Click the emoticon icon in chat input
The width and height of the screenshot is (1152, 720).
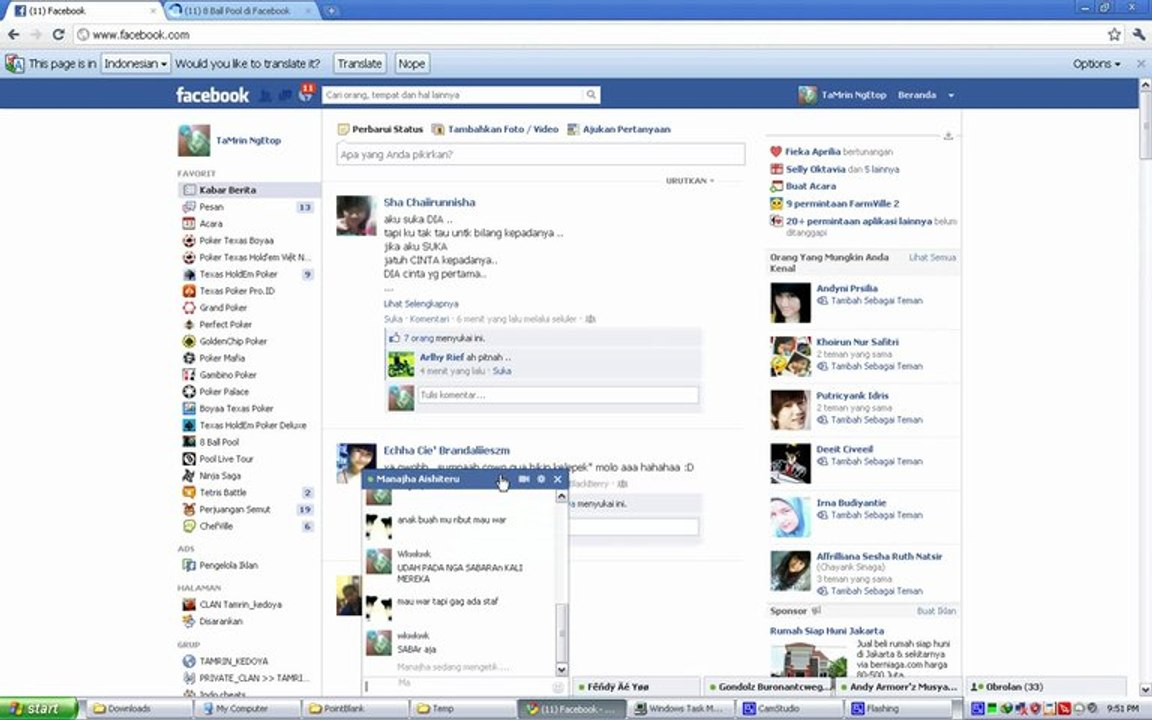[558, 687]
